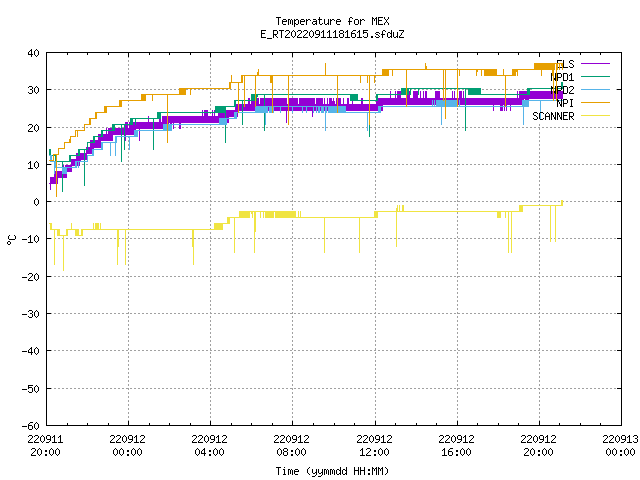The width and height of the screenshot is (640, 480).
Task: Click the orange NPI legend line sample
Action: [x=595, y=103]
